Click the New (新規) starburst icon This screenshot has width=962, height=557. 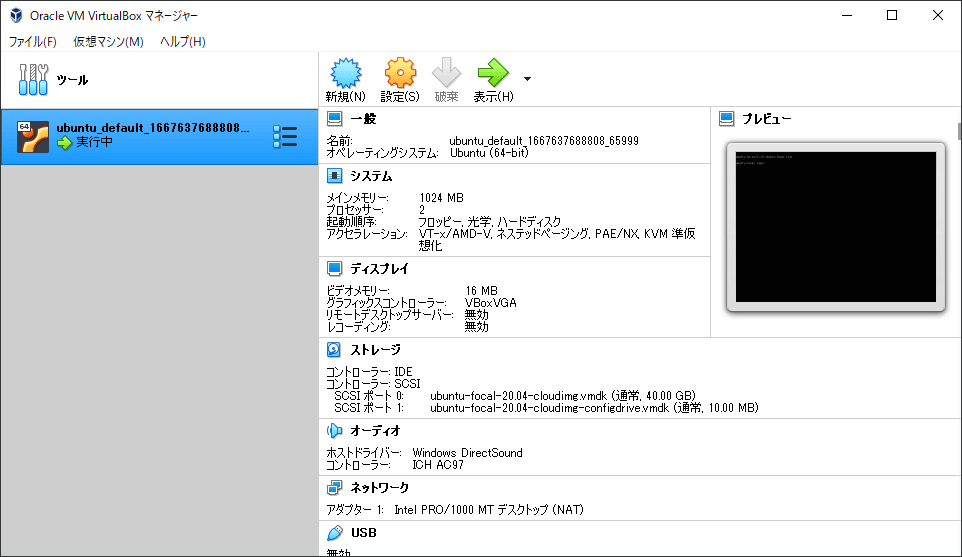click(345, 73)
